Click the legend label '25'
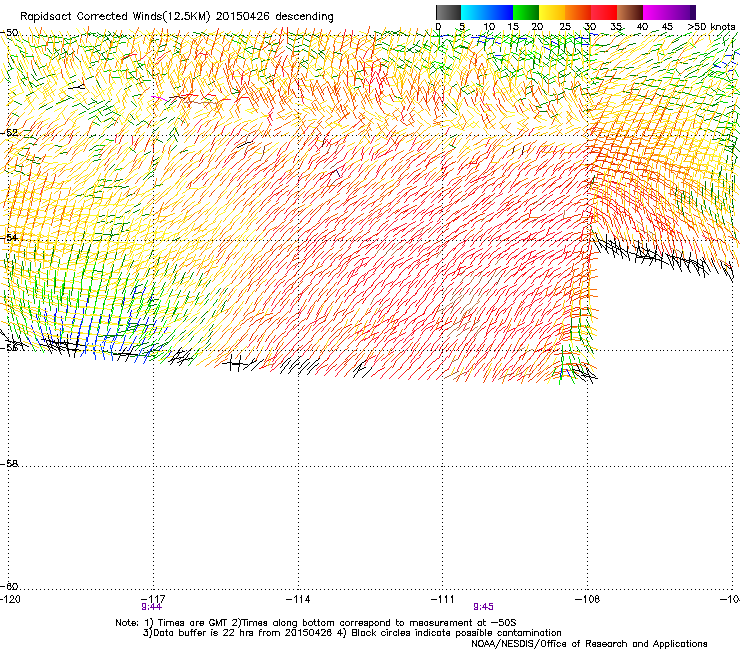Screen dimensions: 740x650 [565, 27]
